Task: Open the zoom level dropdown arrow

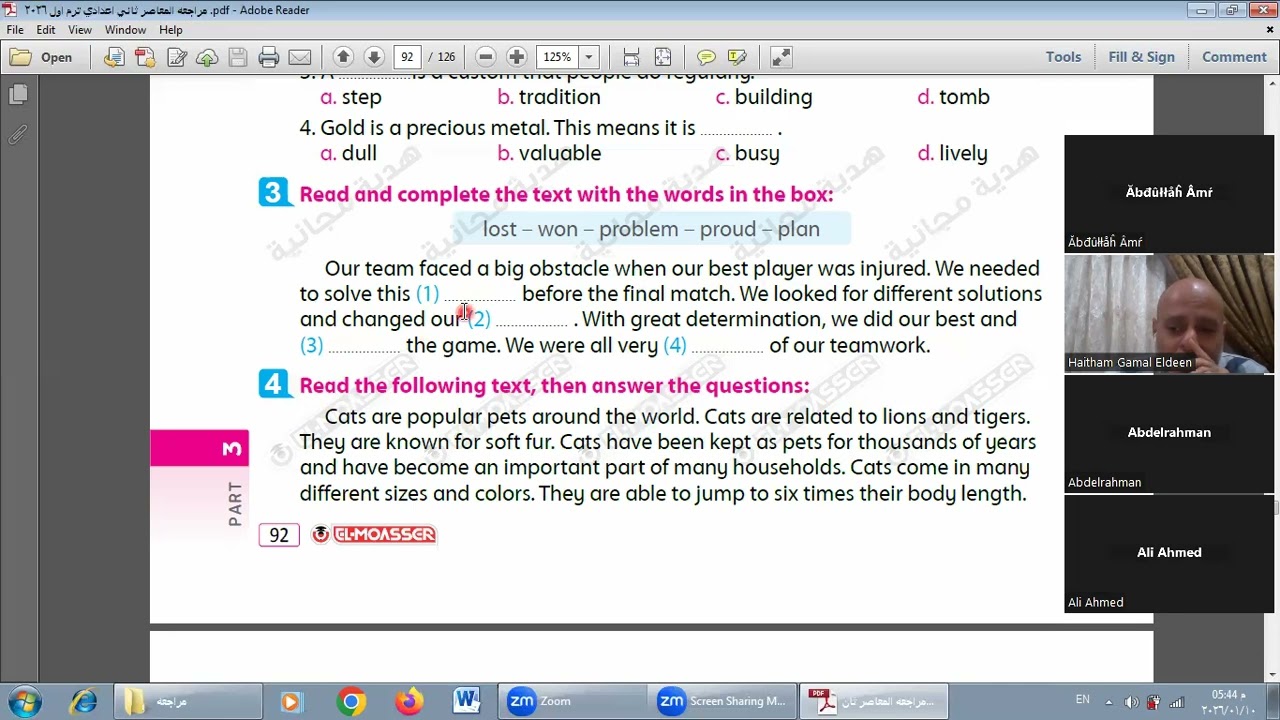Action: 589,57
